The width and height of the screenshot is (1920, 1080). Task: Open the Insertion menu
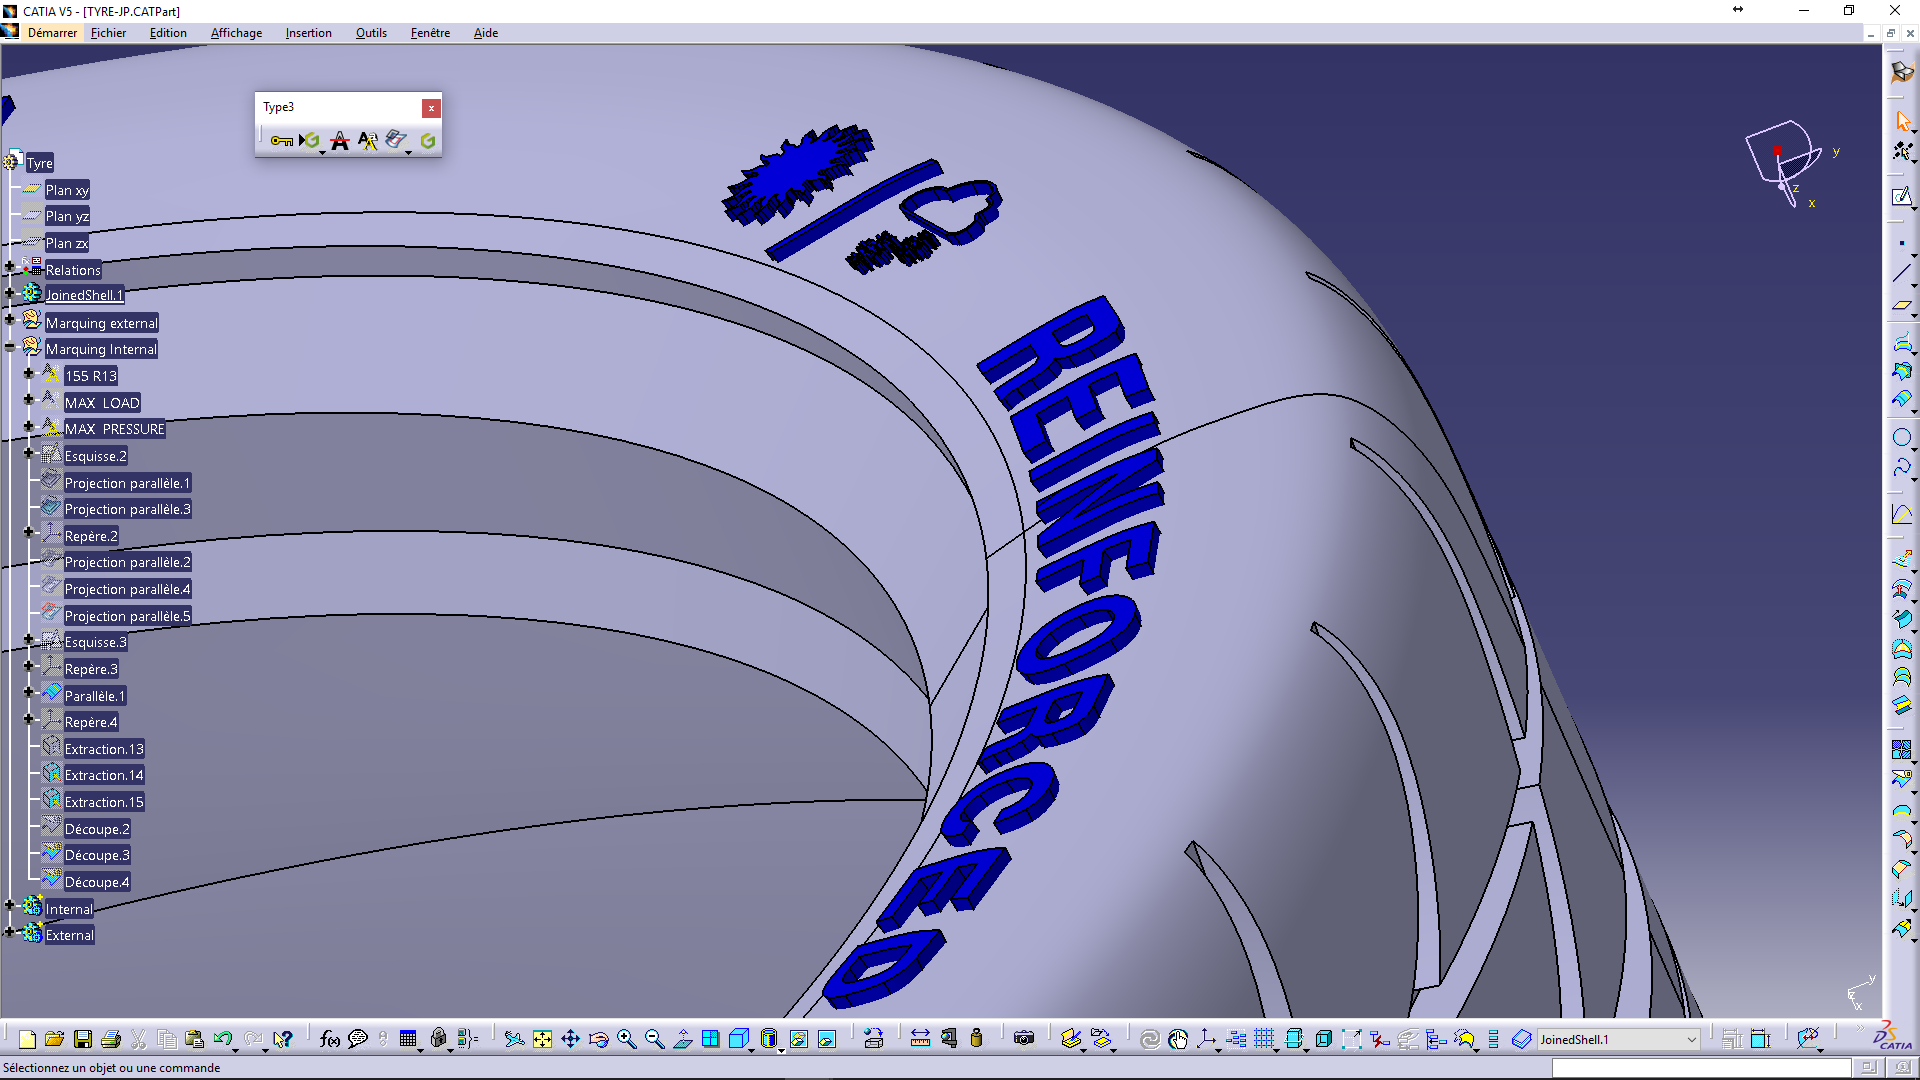[x=308, y=33]
